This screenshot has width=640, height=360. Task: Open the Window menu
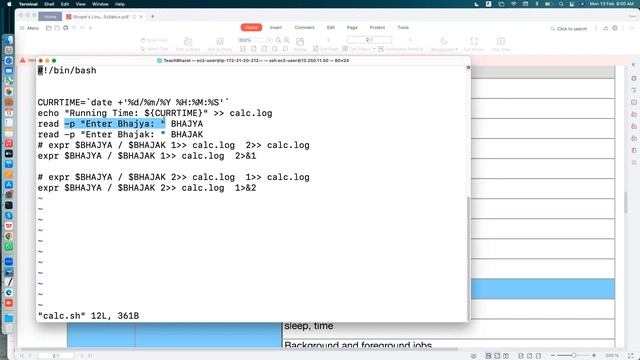click(x=100, y=4)
